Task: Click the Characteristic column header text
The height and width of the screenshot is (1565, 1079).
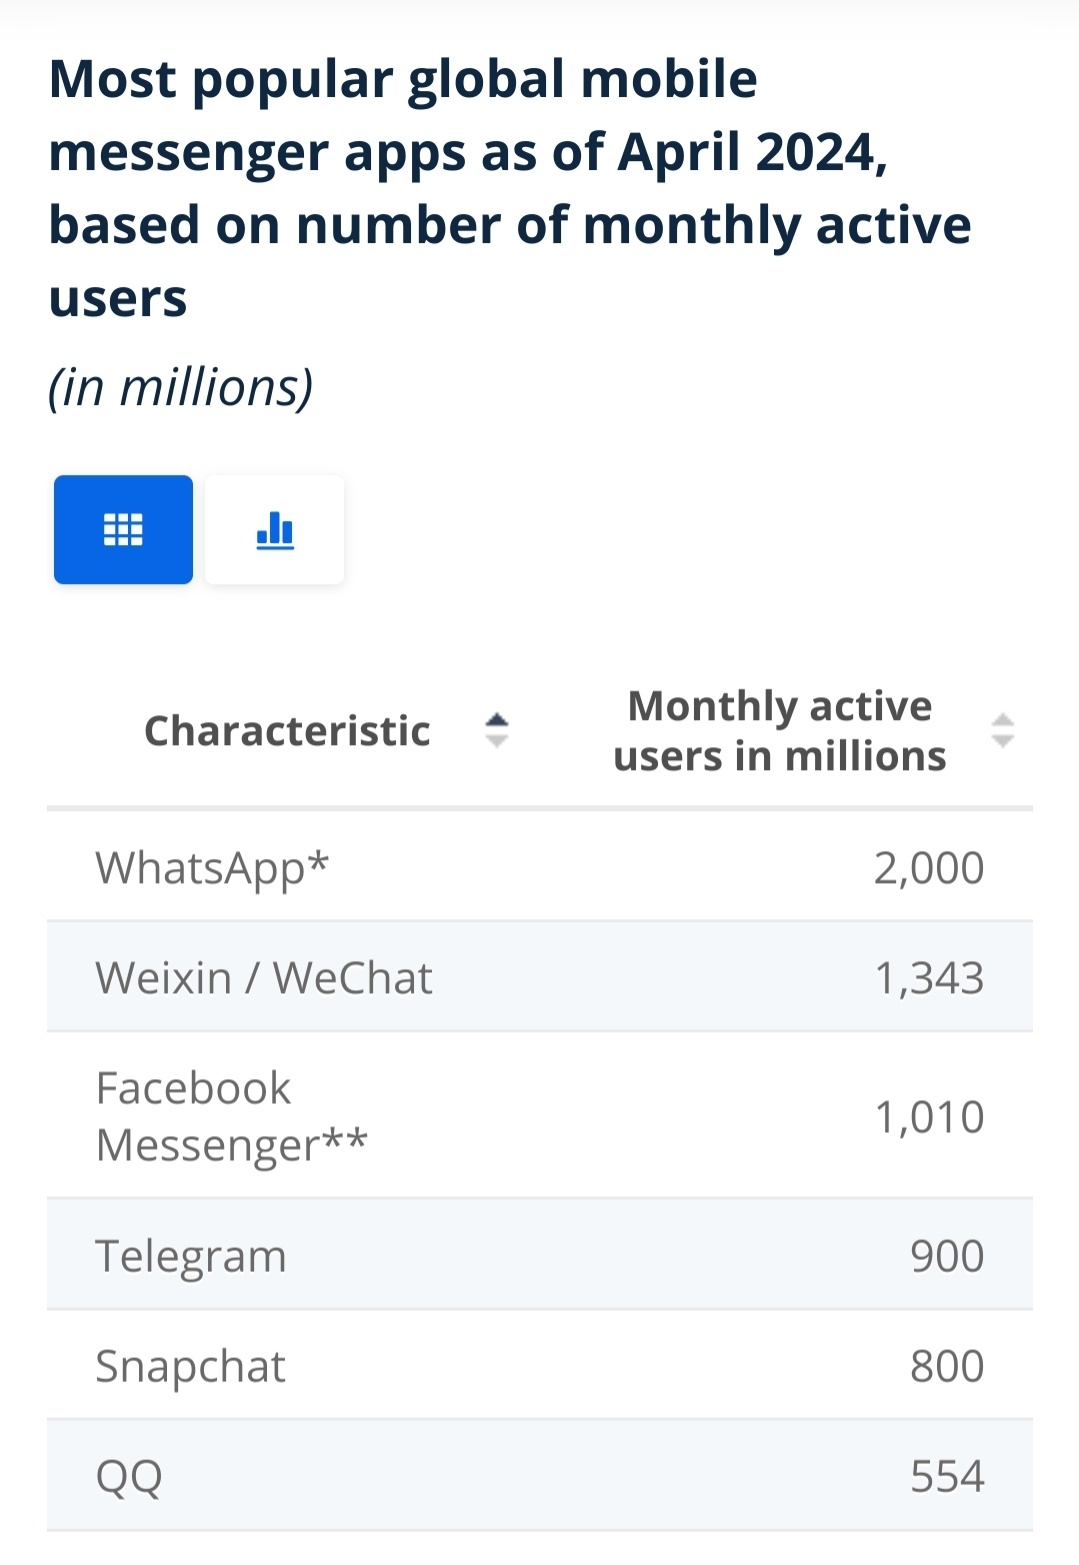Action: point(287,731)
